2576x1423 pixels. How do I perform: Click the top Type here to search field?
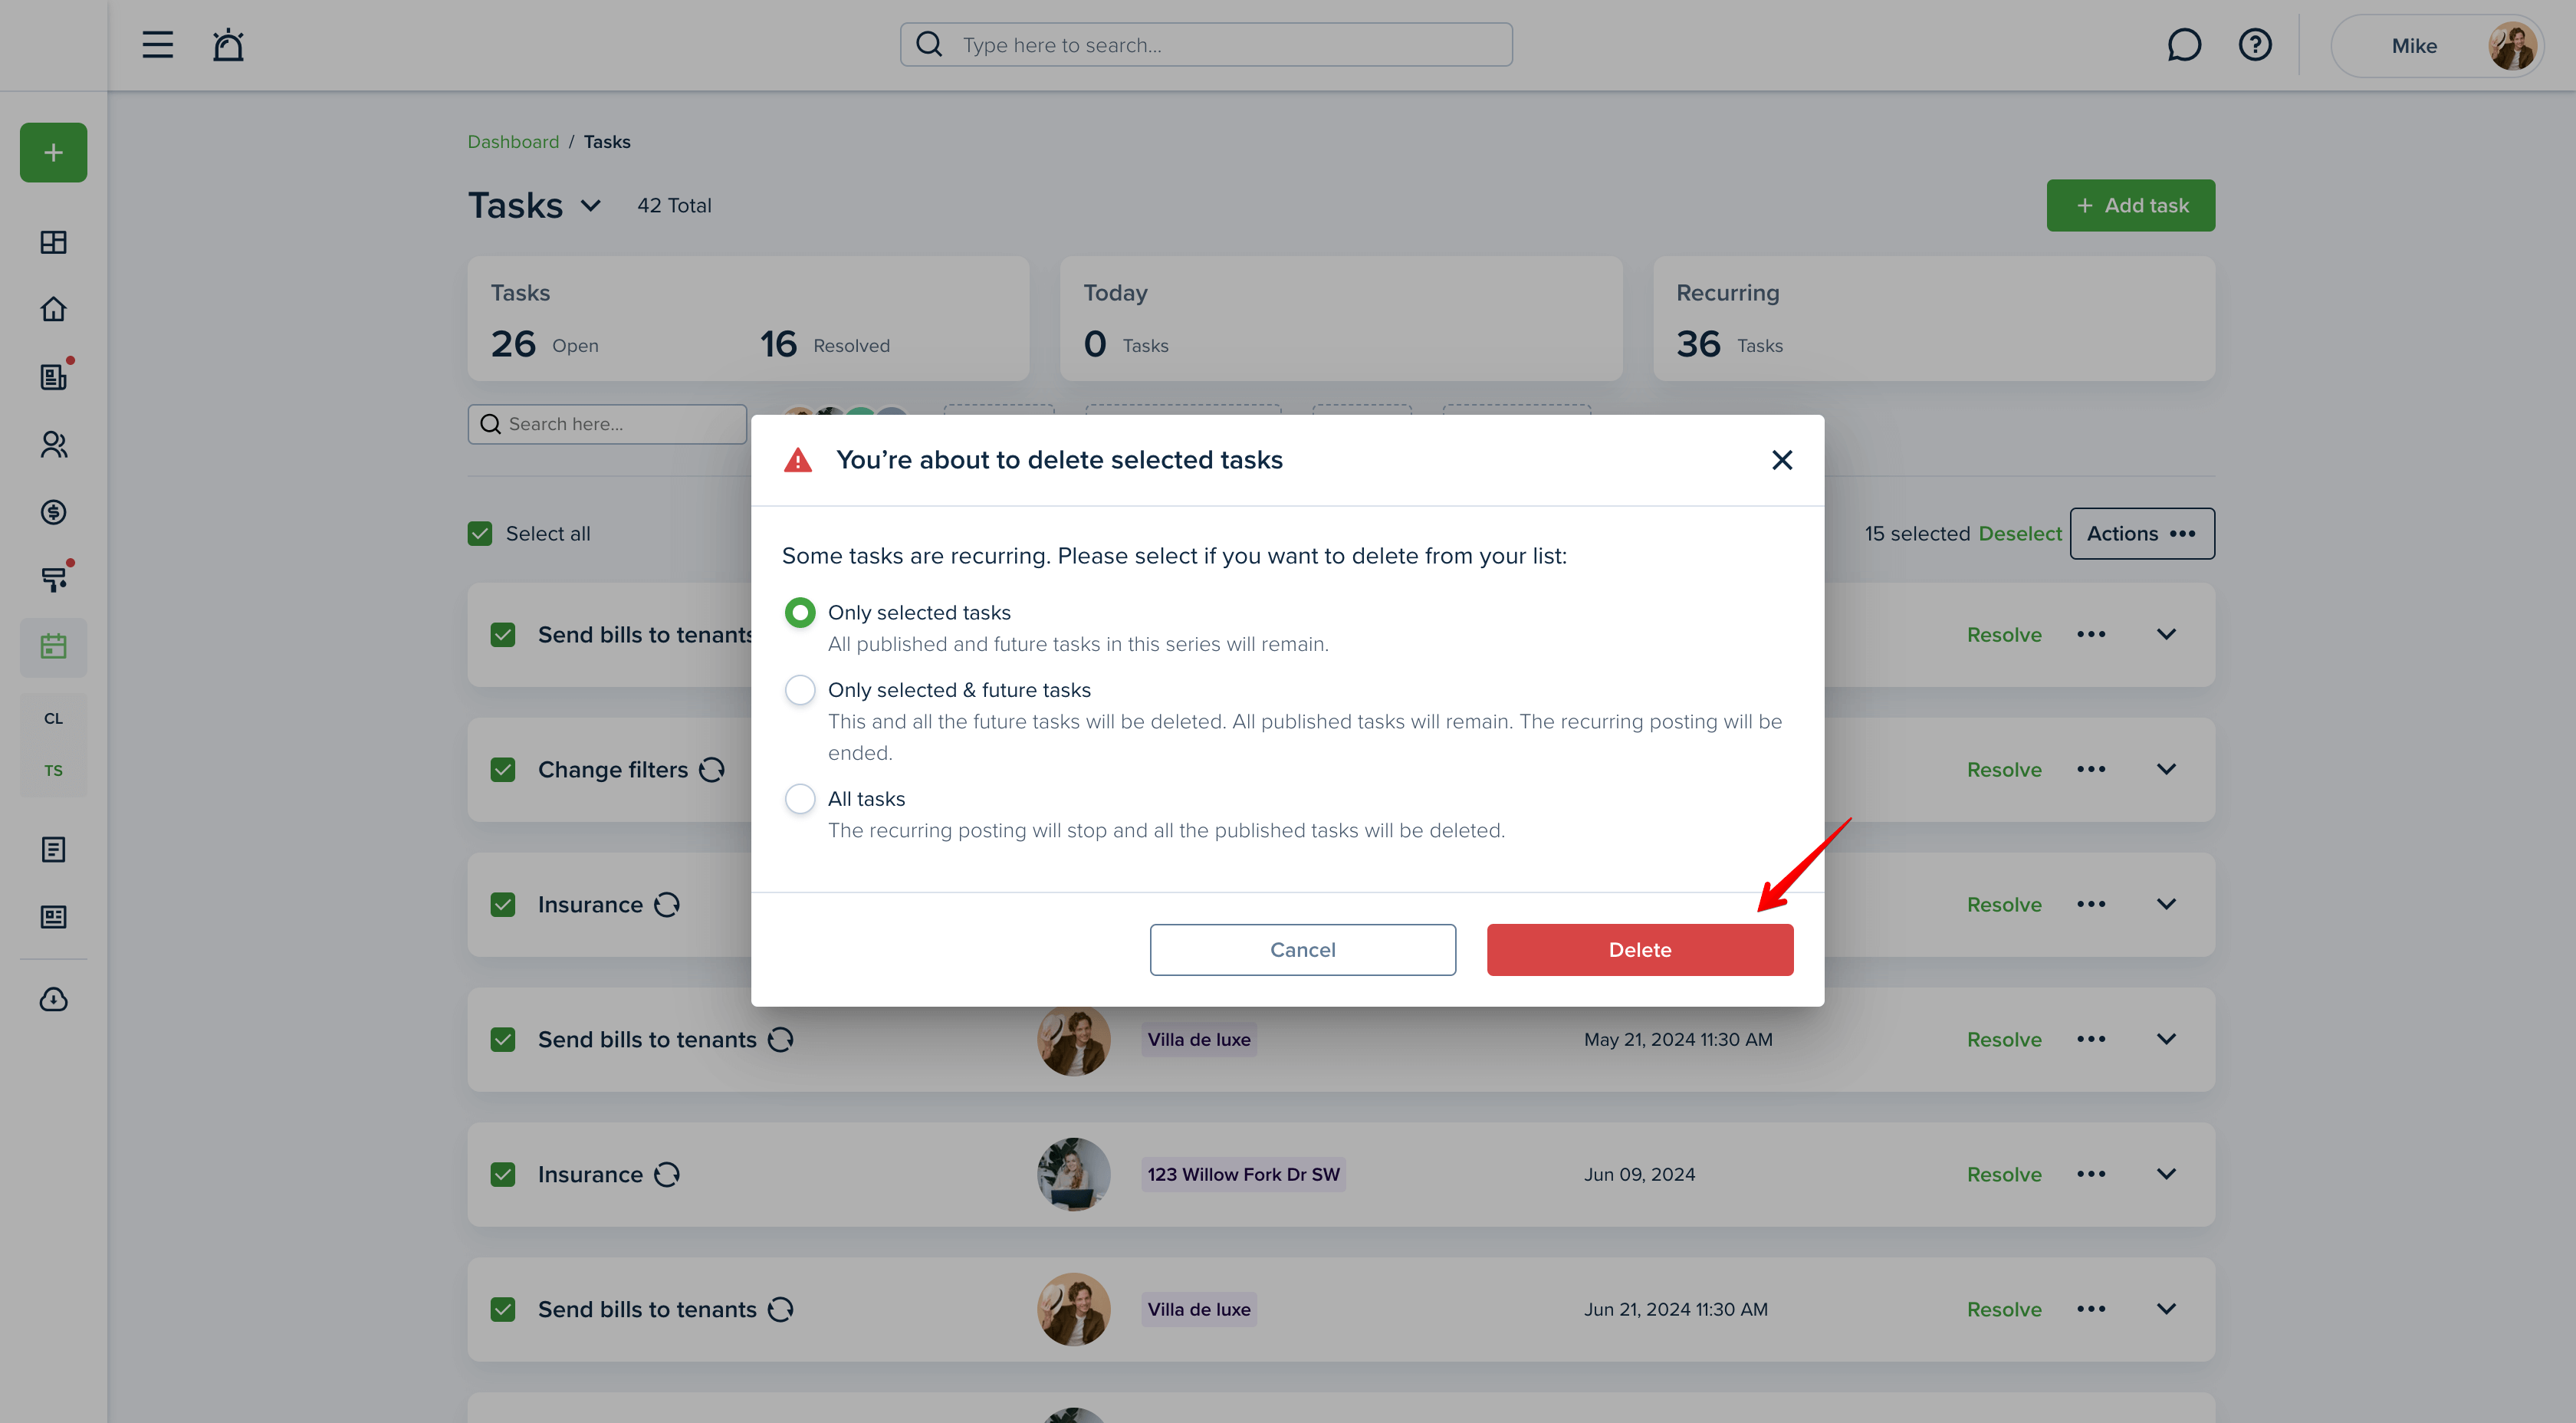pyautogui.click(x=1206, y=45)
